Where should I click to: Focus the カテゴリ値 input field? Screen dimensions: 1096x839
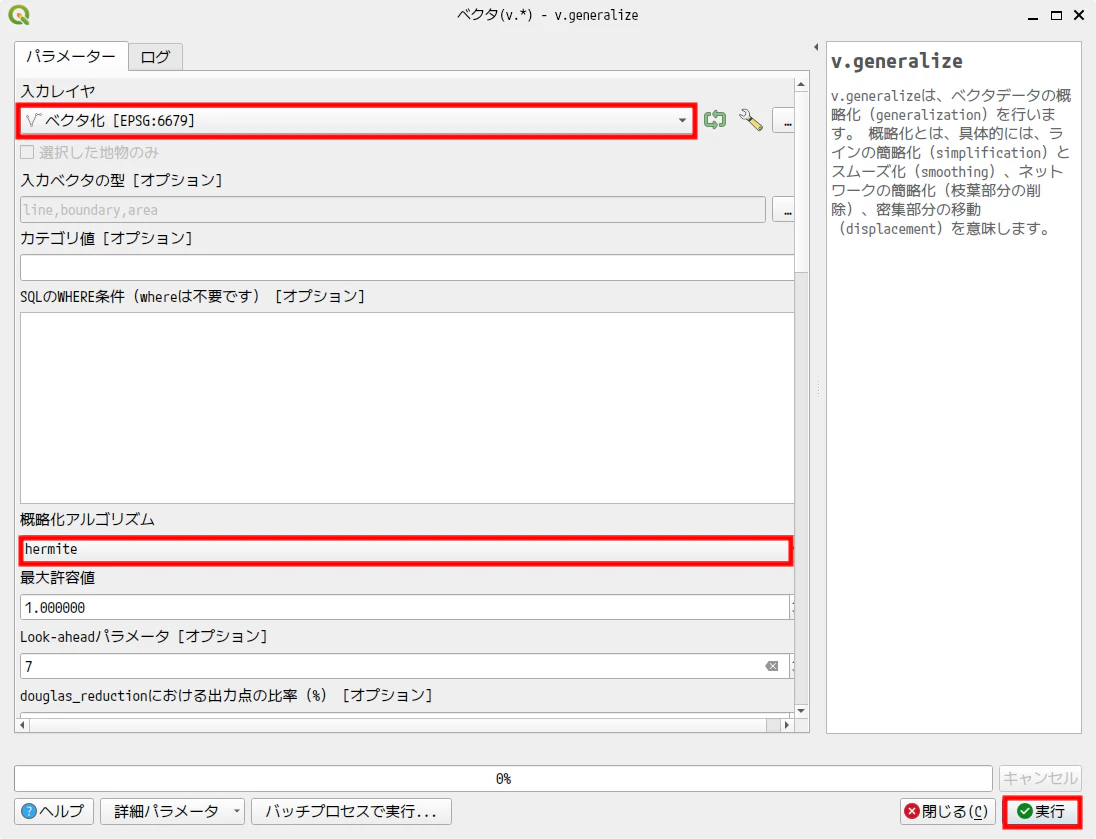pos(407,268)
